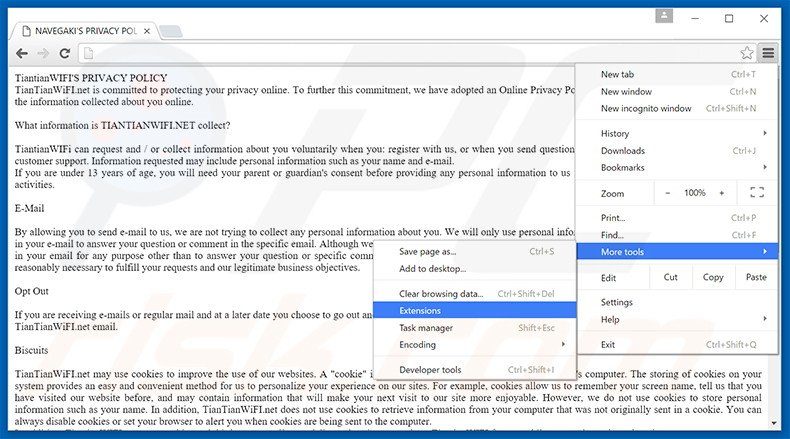Click the Opt Out section heading
The width and height of the screenshot is (790, 439).
(31, 291)
